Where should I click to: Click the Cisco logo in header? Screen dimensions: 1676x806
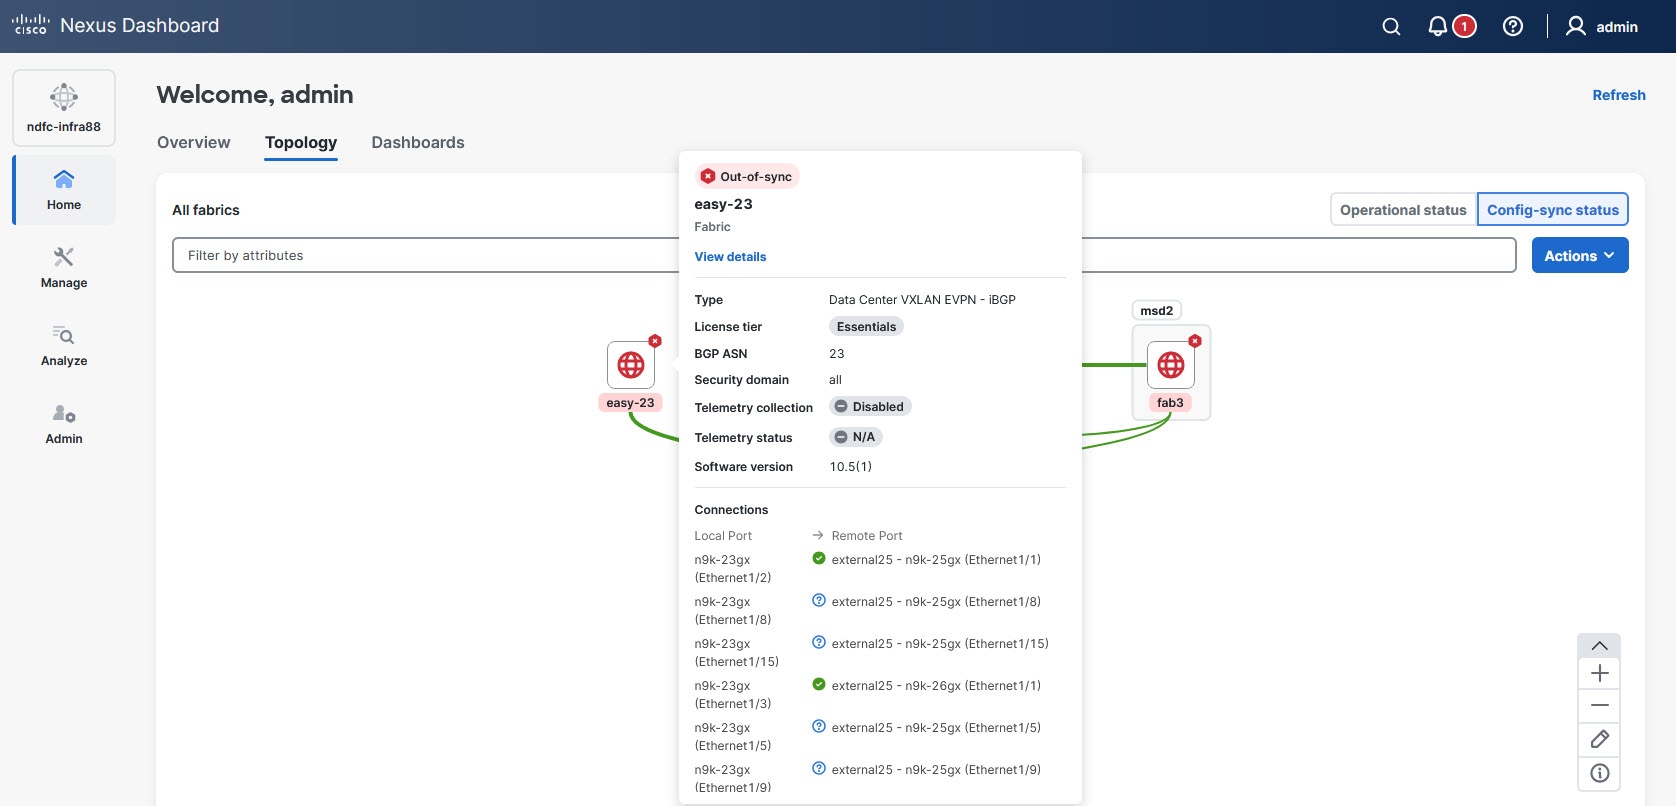(30, 25)
